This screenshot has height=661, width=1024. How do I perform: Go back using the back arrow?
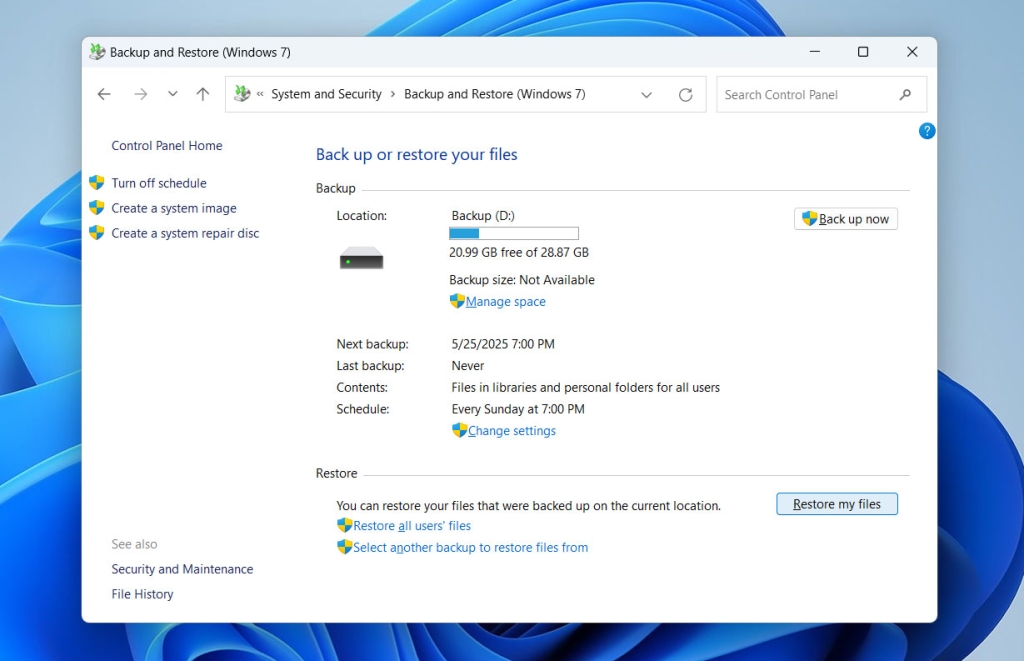pyautogui.click(x=104, y=94)
